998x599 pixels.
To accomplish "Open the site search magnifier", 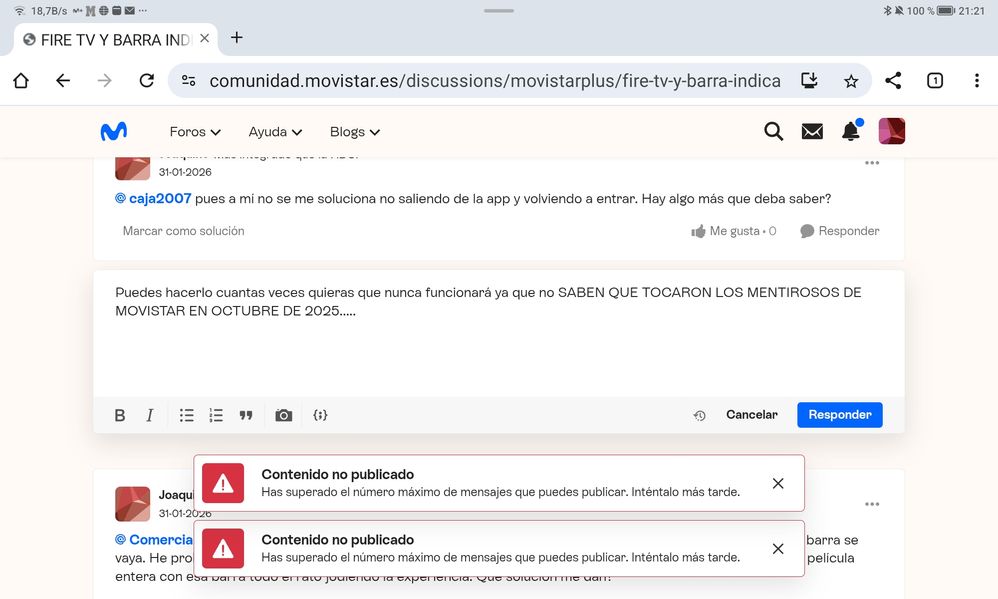I will point(773,131).
